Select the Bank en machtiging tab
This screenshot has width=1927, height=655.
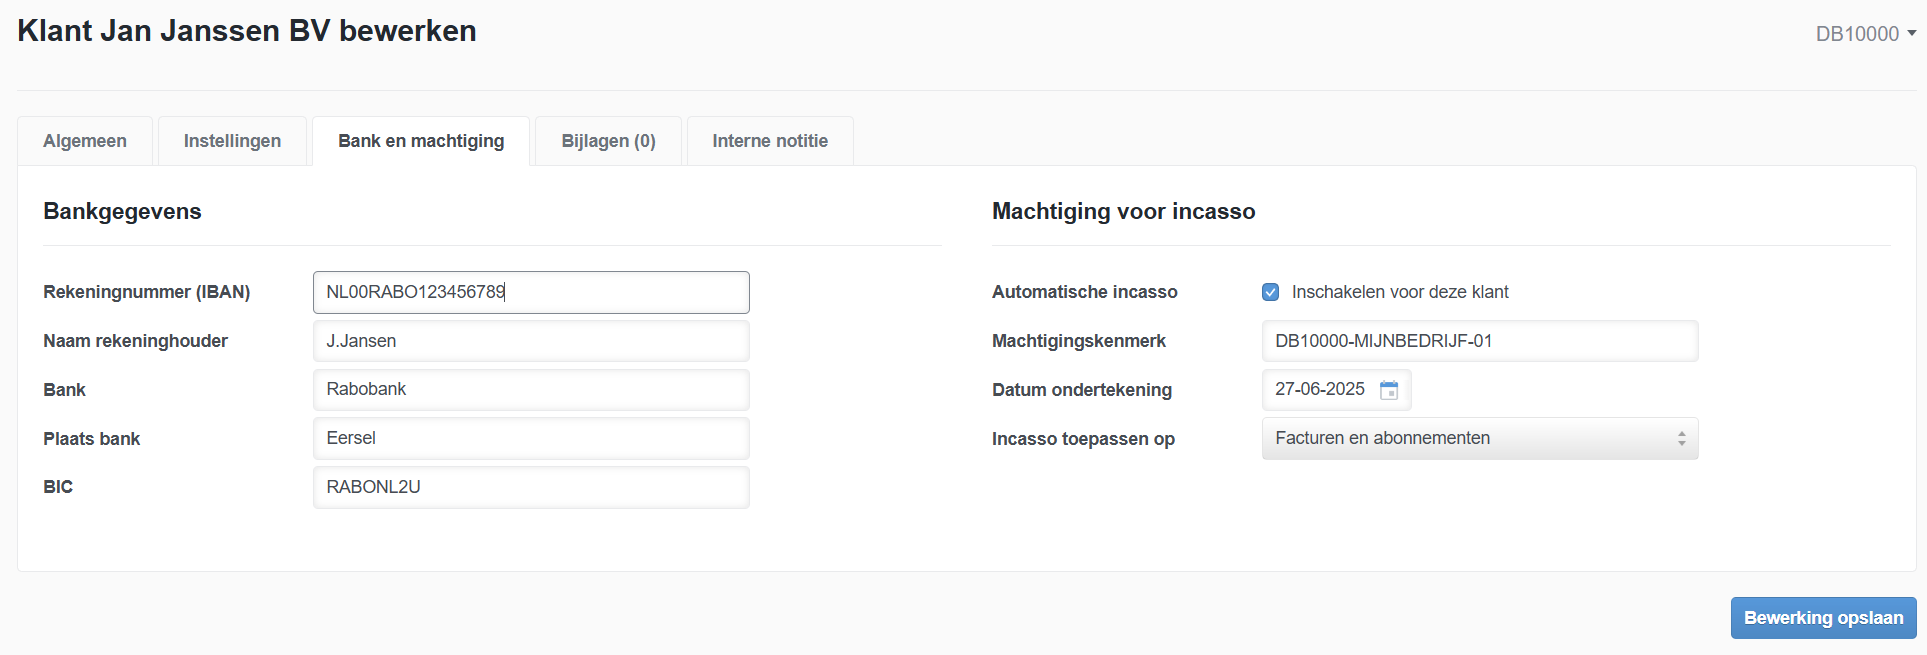tap(421, 141)
